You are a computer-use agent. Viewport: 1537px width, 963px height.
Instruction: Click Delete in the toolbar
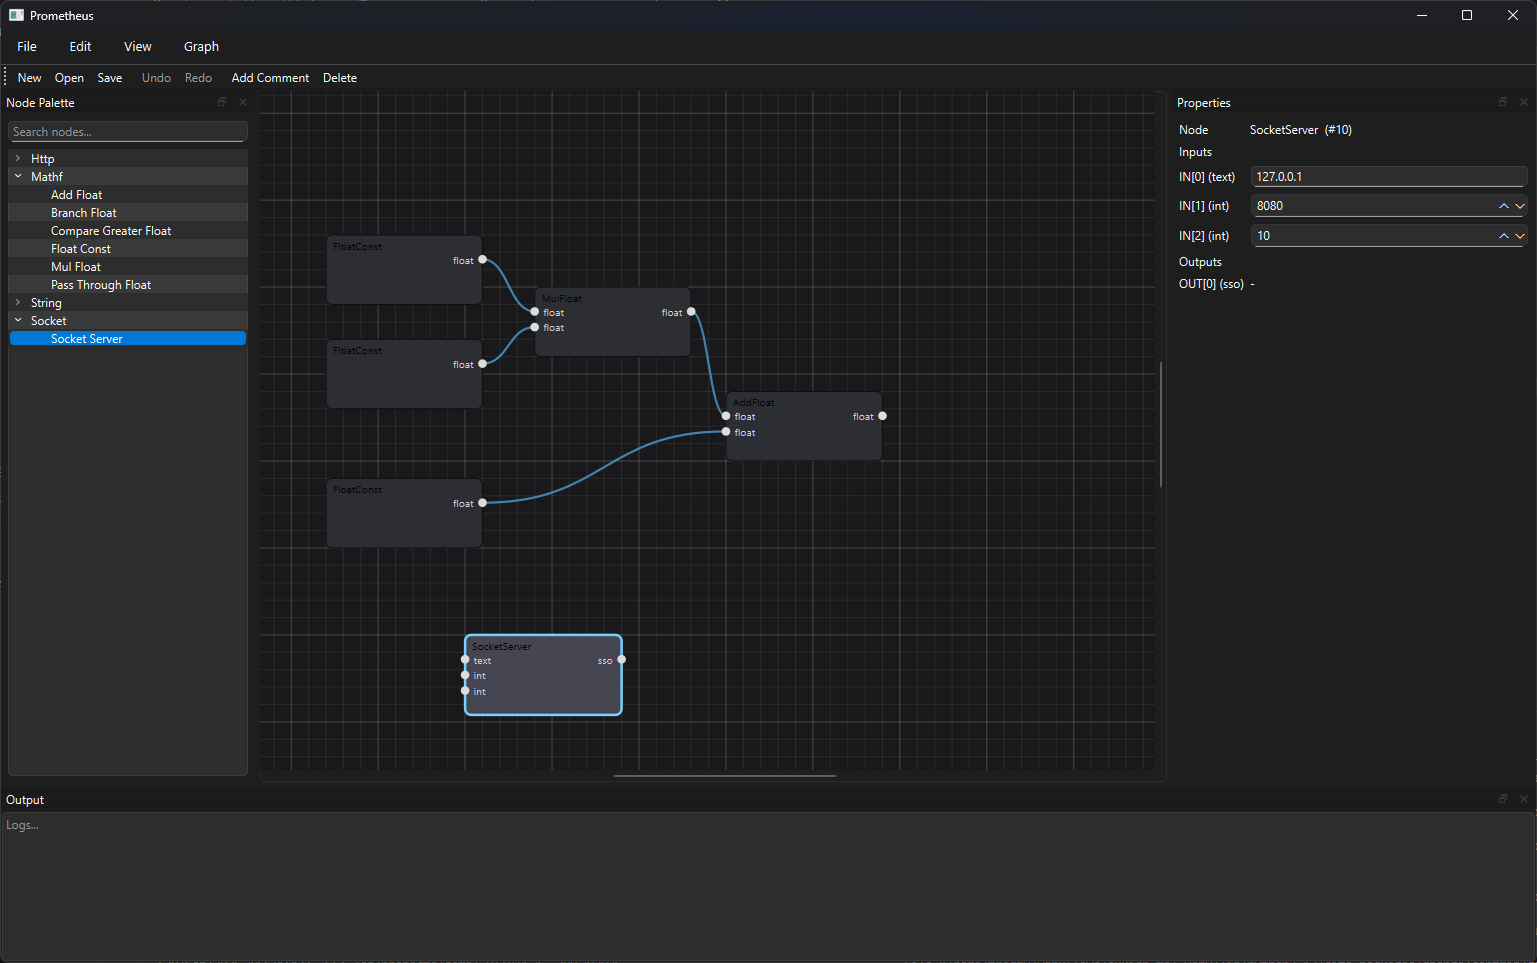point(340,78)
